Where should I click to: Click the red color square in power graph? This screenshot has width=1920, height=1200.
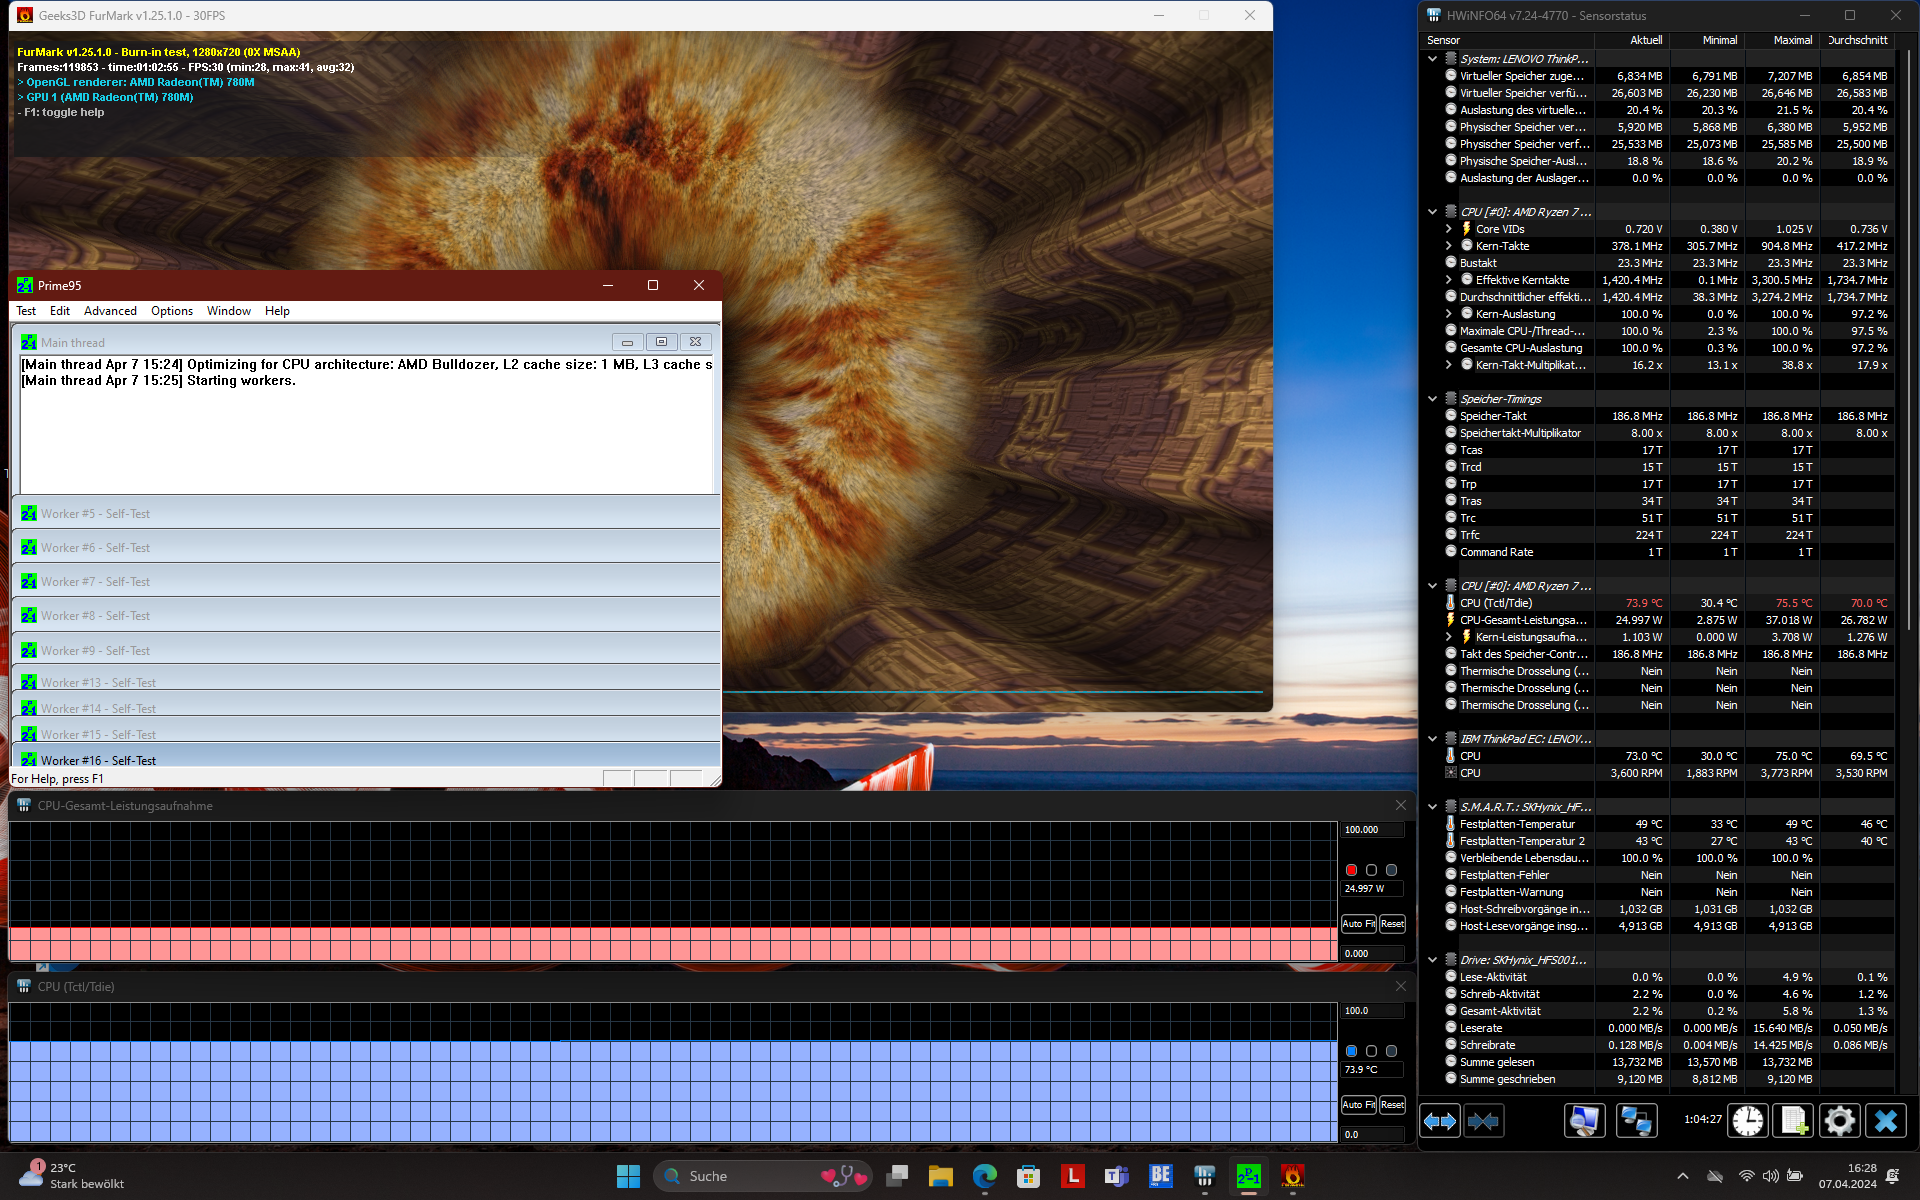(x=1351, y=870)
